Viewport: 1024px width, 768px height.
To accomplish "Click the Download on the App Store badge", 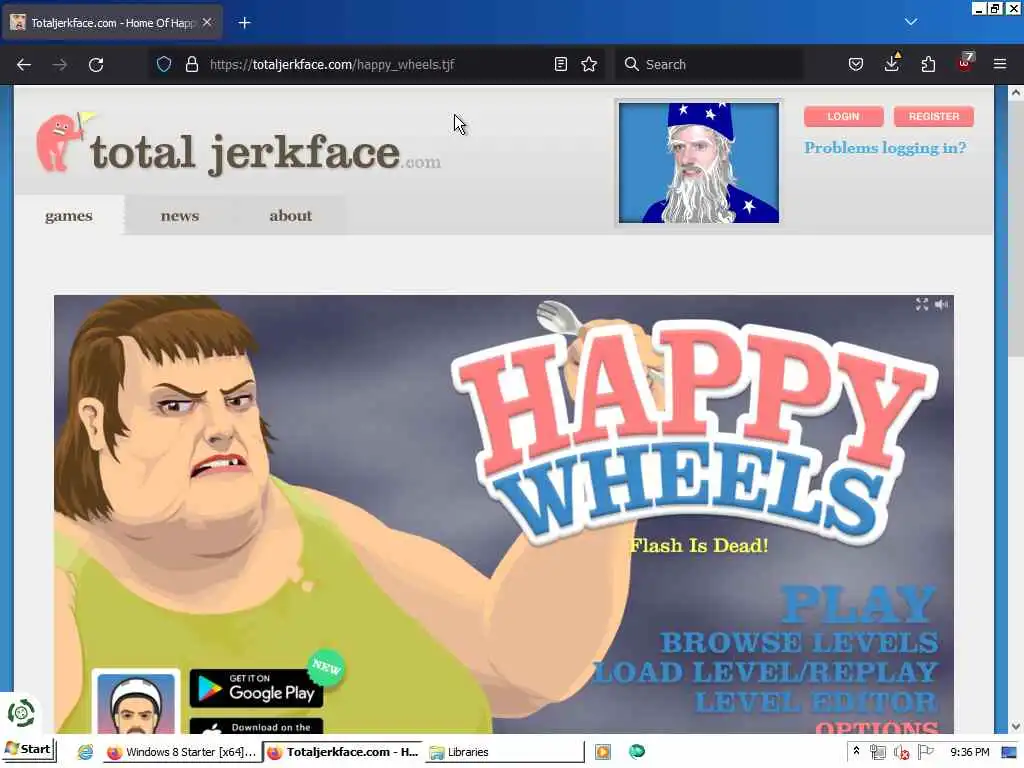I will click(256, 726).
